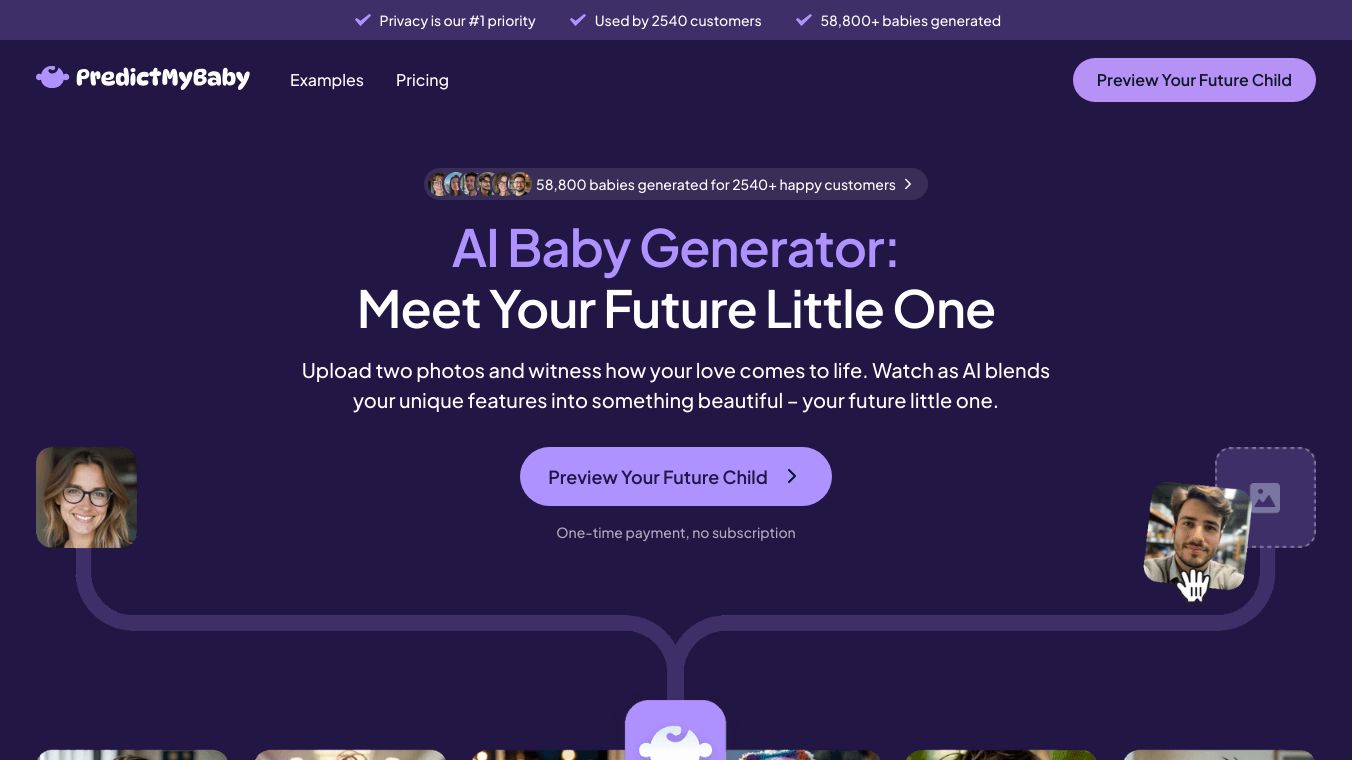Click the header Preview Your Future Child button
This screenshot has height=760, width=1352.
1194,80
